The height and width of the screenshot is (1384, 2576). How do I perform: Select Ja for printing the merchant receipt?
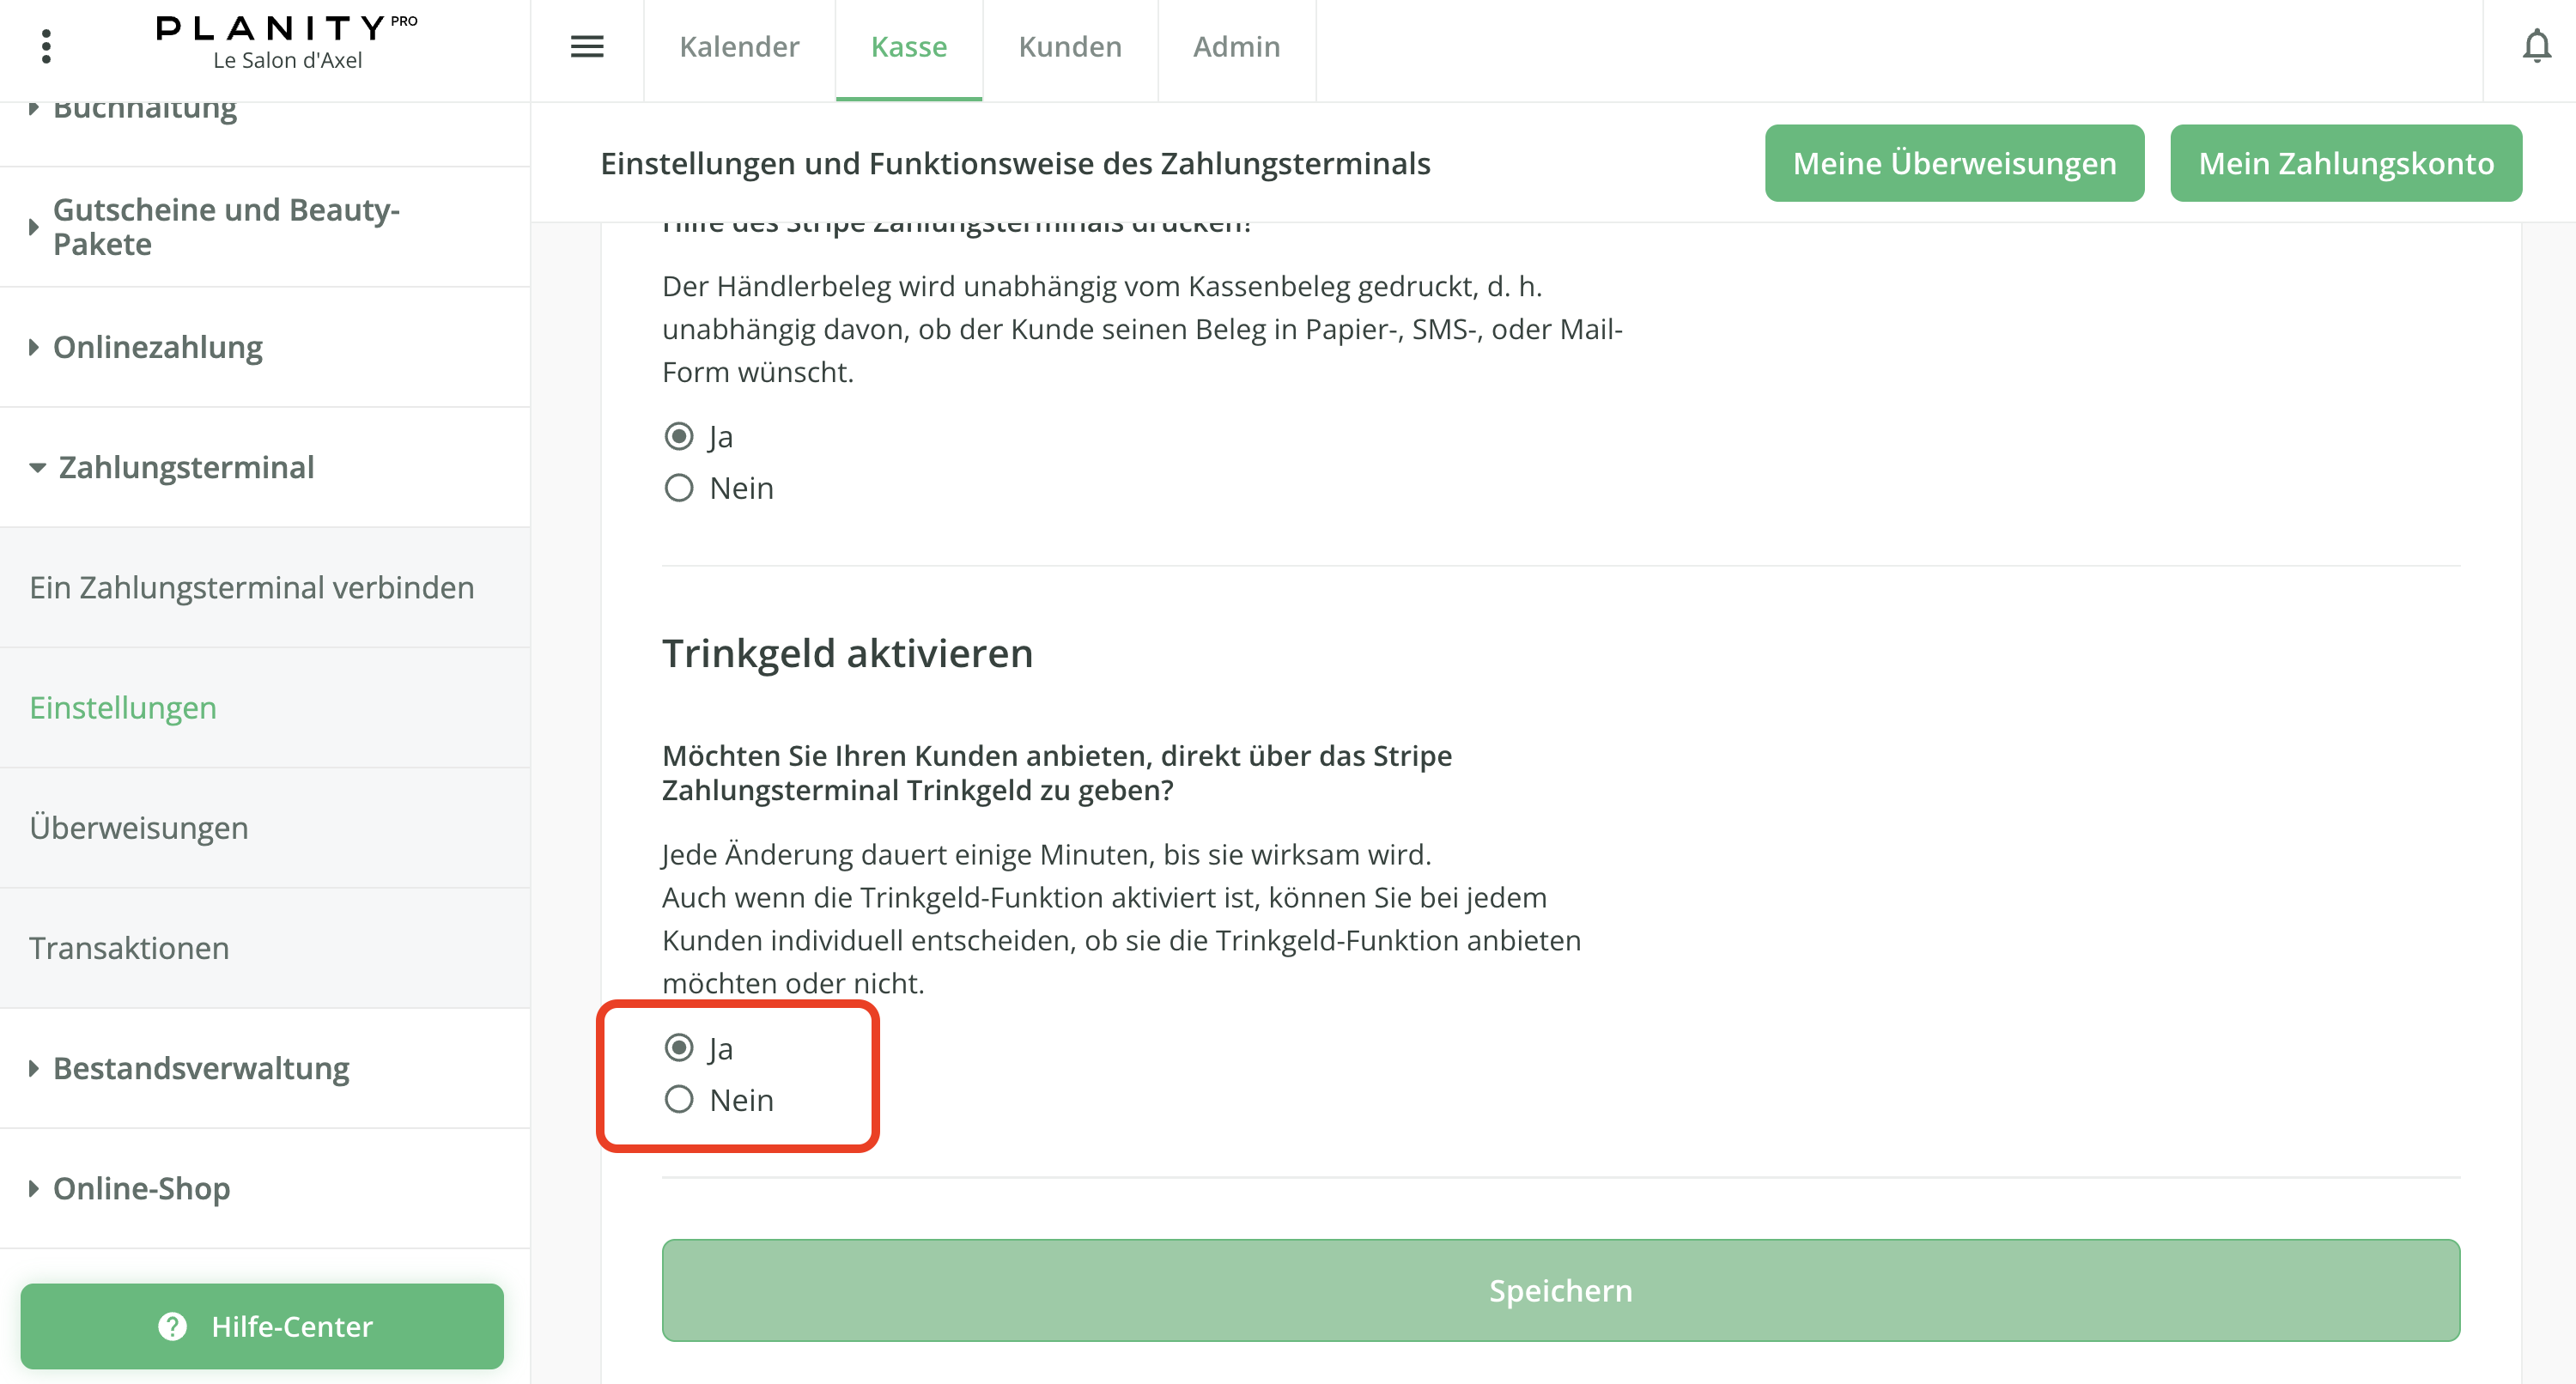click(x=679, y=436)
